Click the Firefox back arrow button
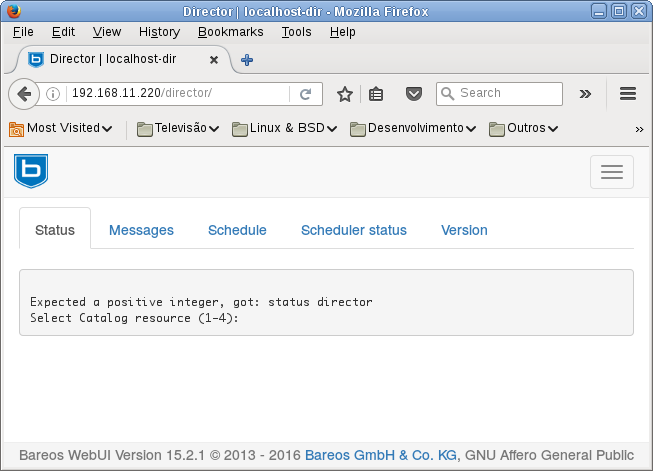This screenshot has width=653, height=471. point(24,94)
